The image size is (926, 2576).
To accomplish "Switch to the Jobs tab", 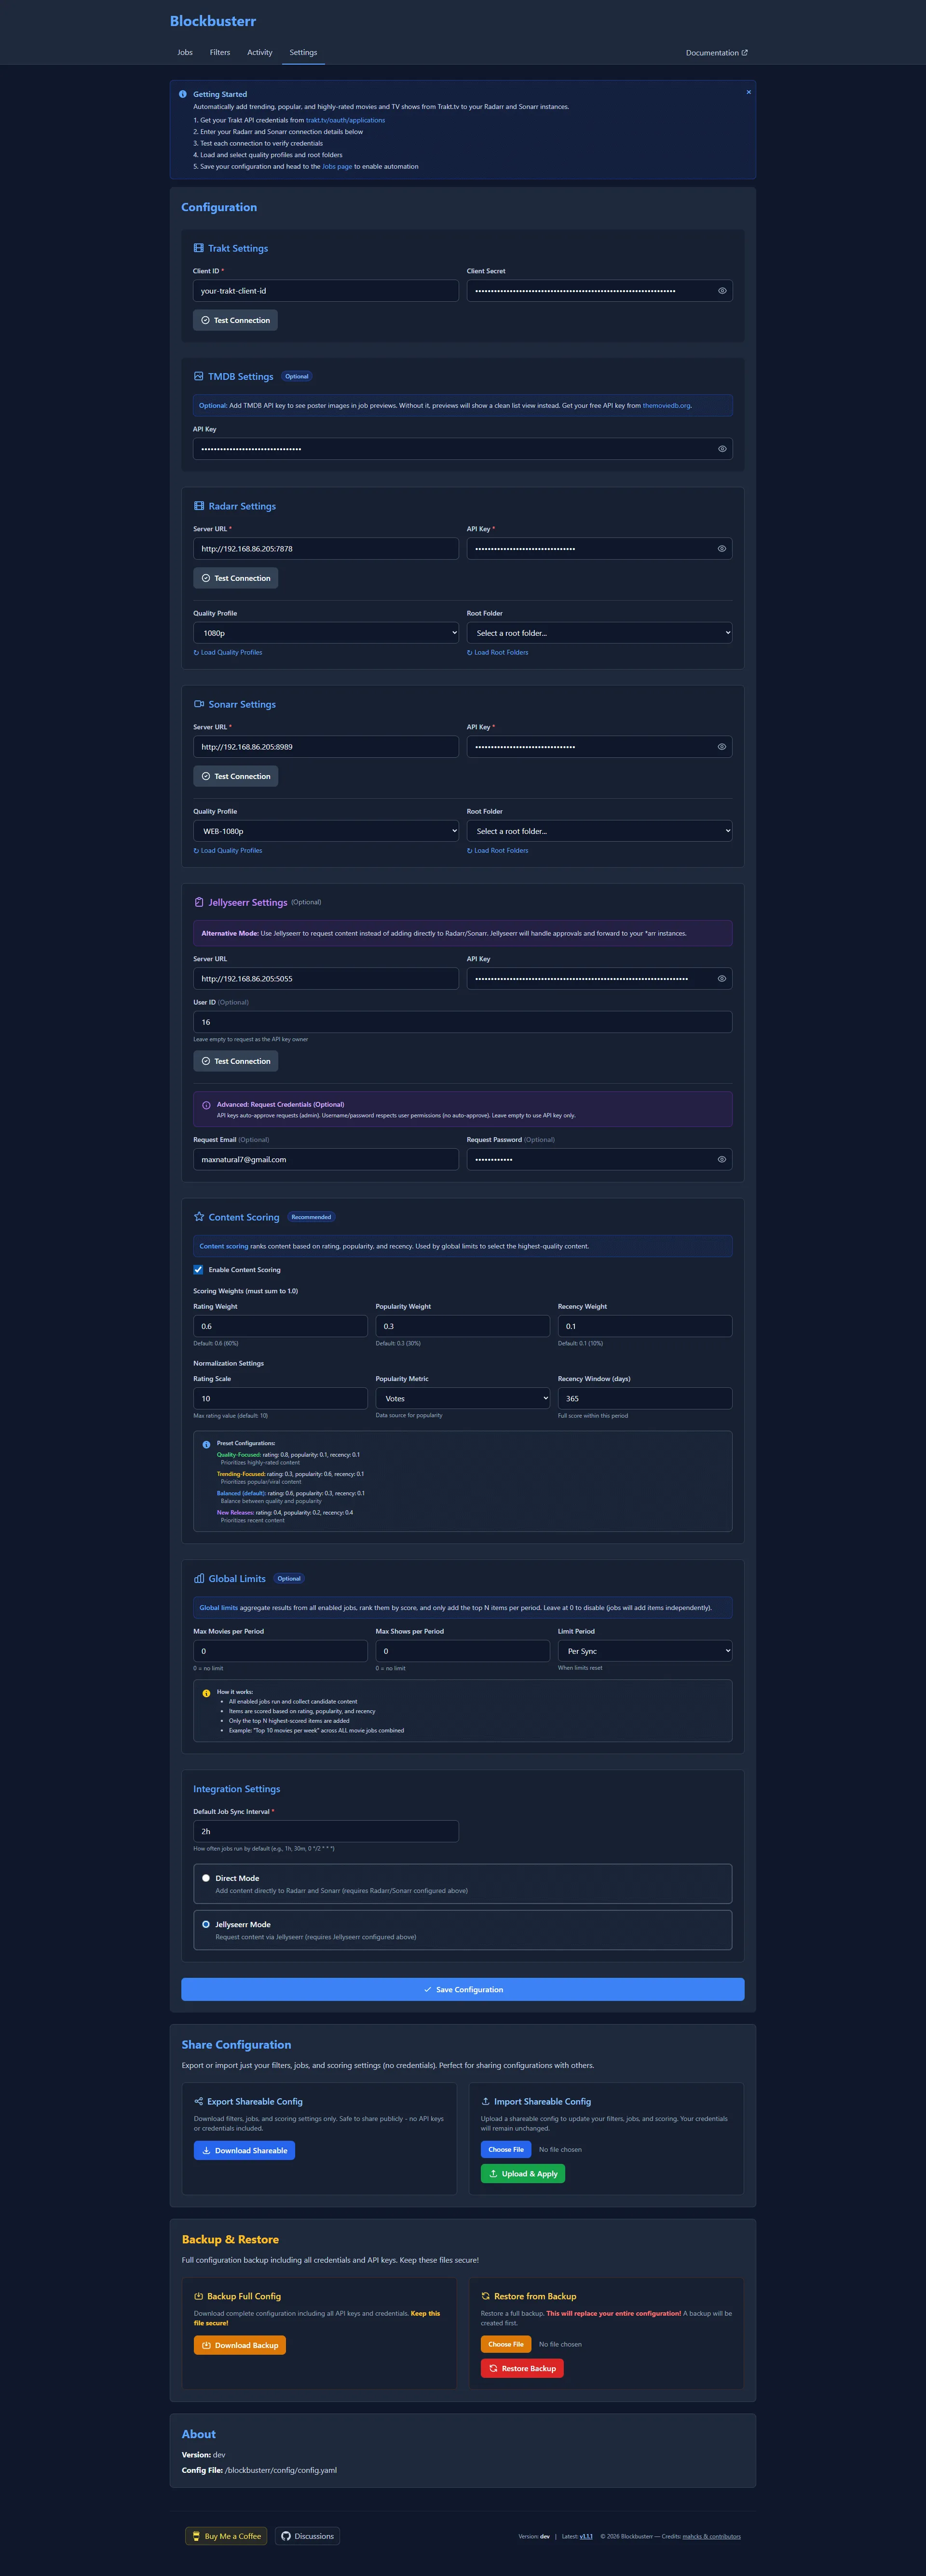I will (x=184, y=53).
